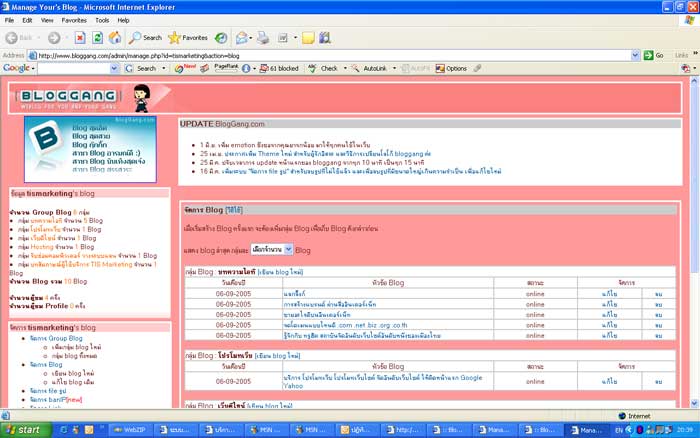700x438 pixels.
Task: Expand the address bar URL dropdown
Action: (x=635, y=55)
